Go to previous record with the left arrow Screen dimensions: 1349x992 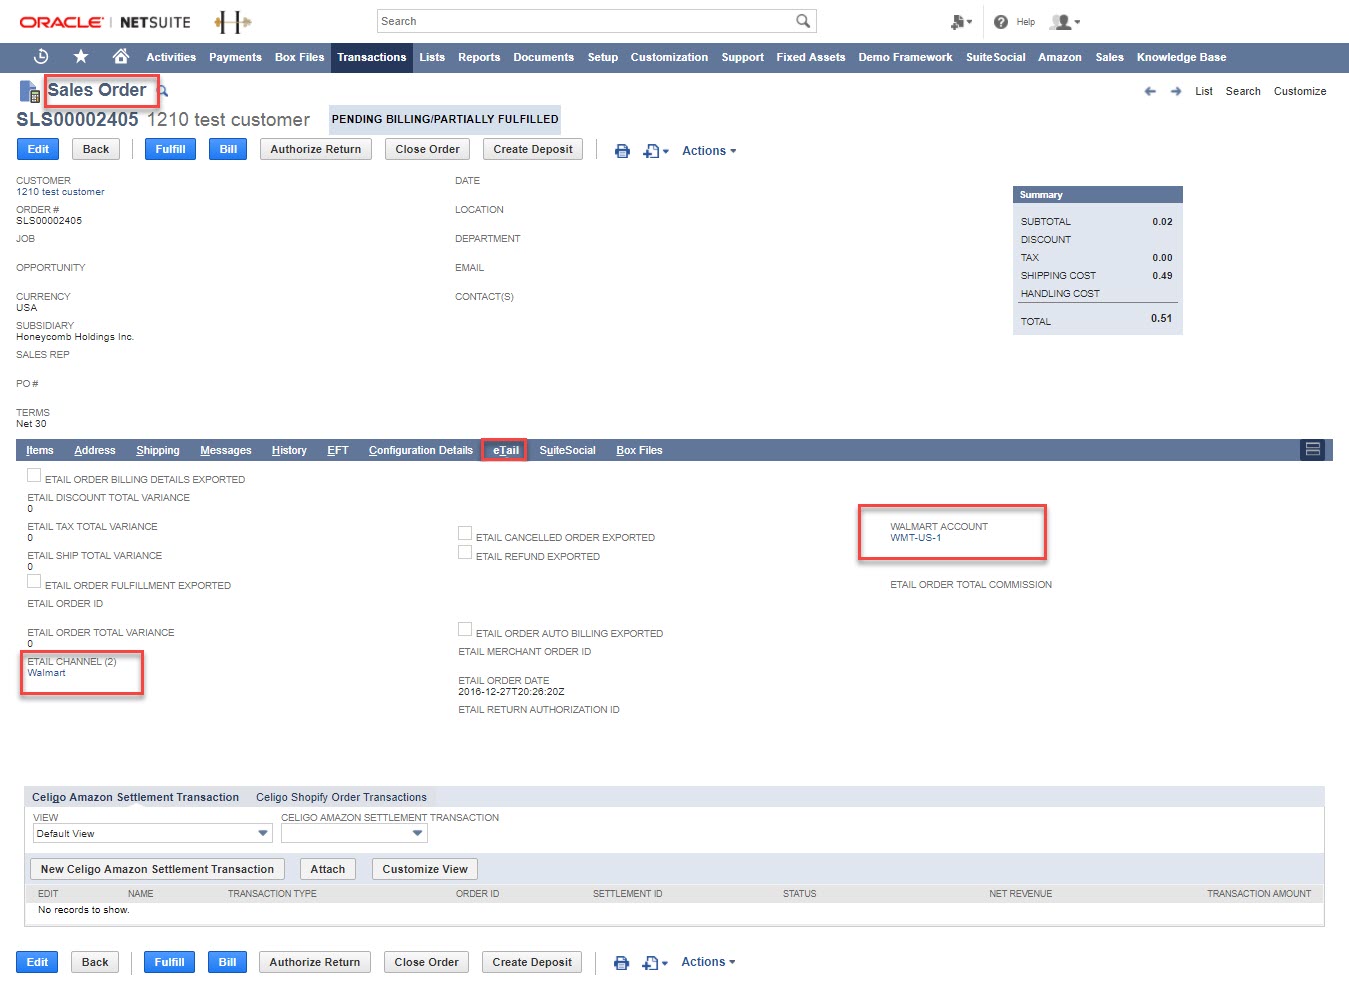point(1150,91)
